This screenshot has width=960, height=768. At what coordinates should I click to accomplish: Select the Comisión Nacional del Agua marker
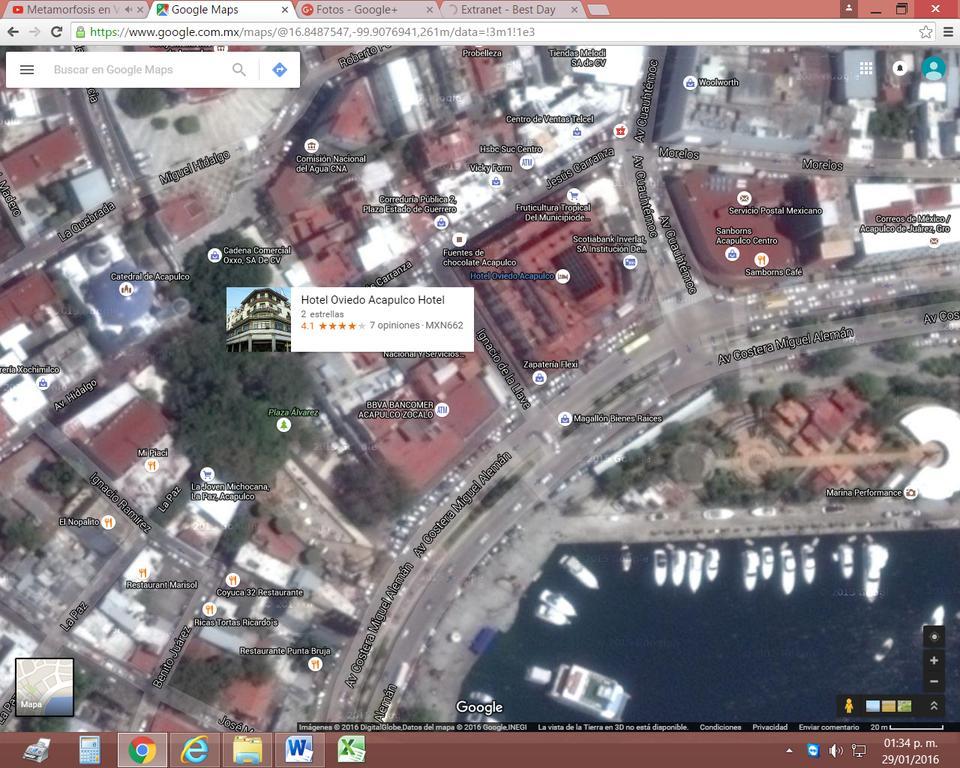[x=312, y=146]
